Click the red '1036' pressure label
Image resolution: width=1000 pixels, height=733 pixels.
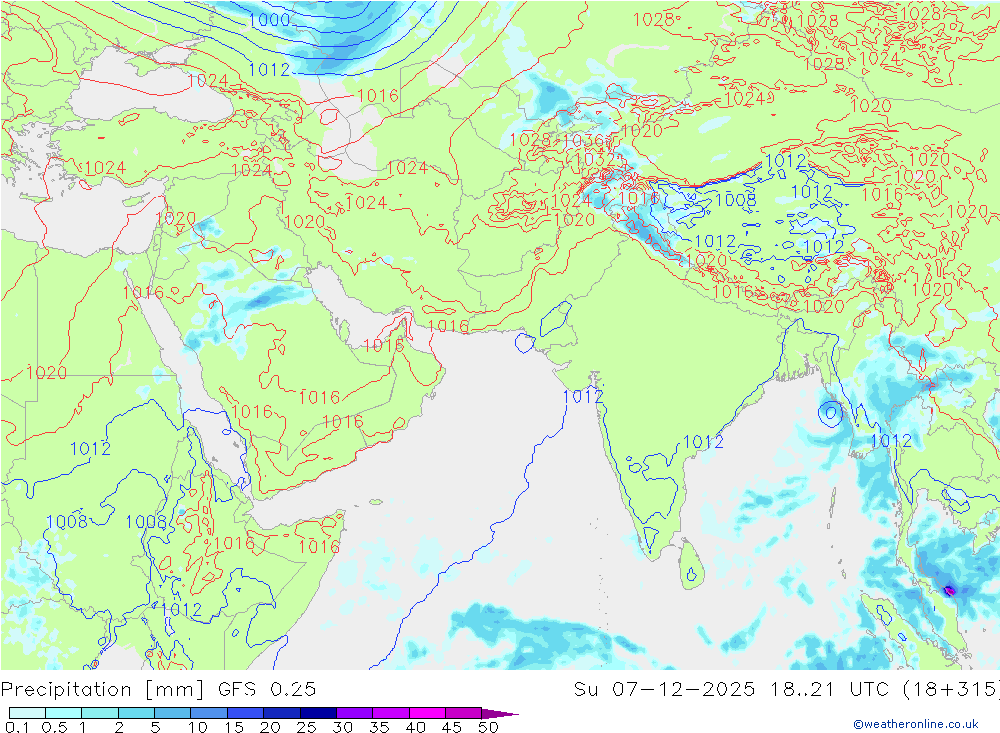[584, 140]
